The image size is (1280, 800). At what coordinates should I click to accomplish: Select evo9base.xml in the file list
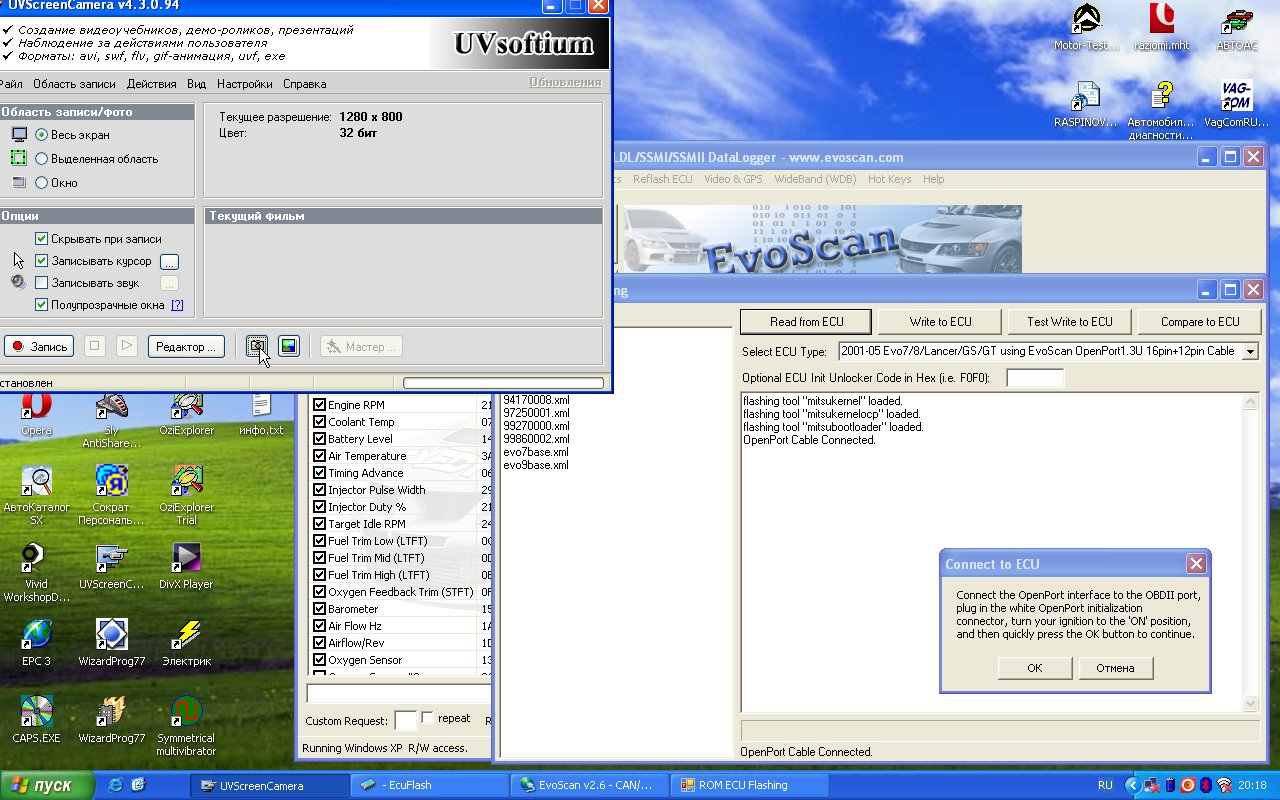click(x=536, y=465)
